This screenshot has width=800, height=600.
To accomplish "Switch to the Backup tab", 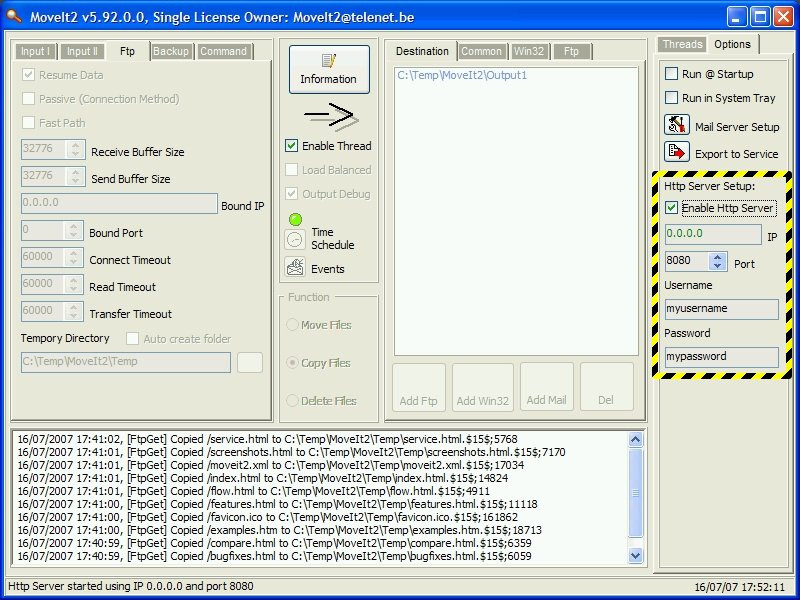I will 171,52.
